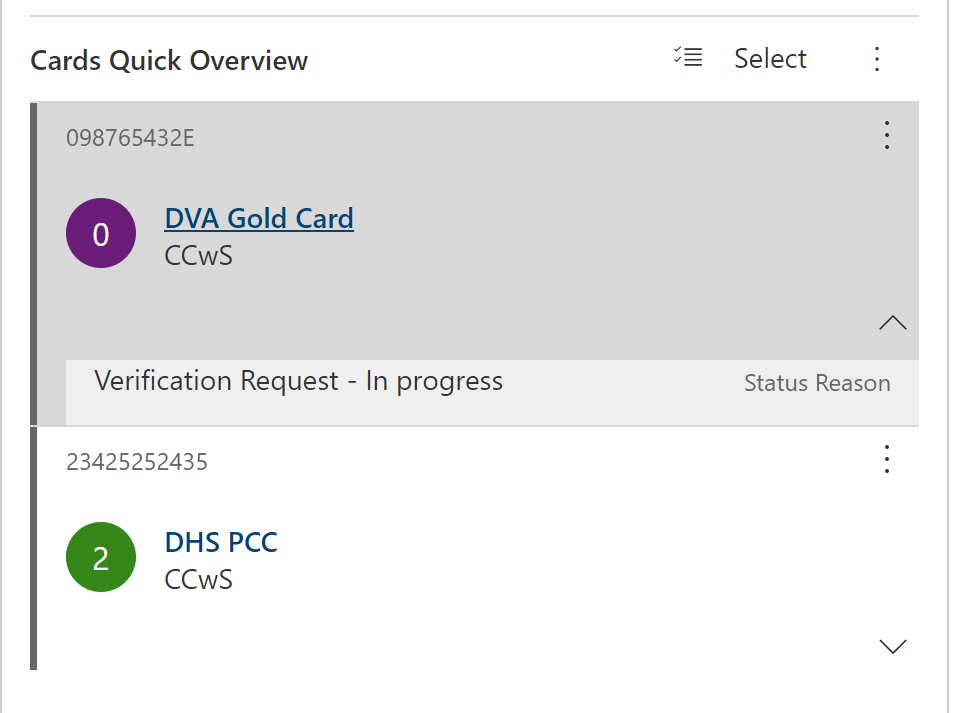Click the Status Reason label

[x=816, y=383]
